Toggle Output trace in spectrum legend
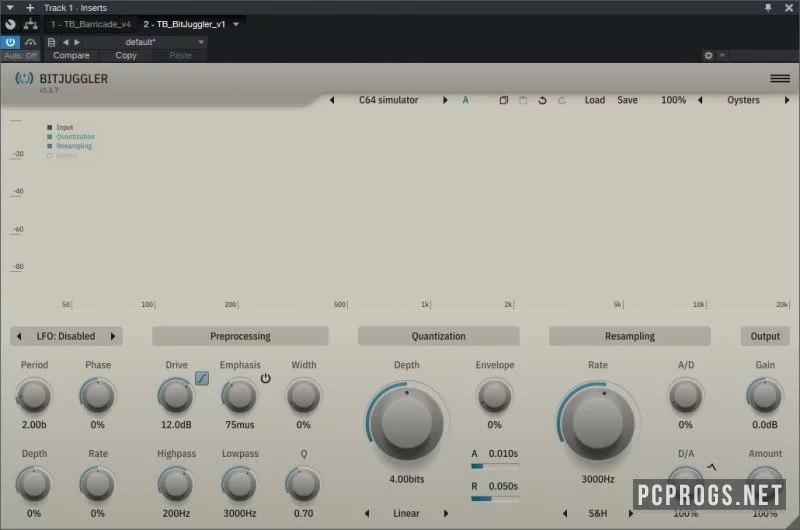This screenshot has width=800, height=530. point(62,155)
